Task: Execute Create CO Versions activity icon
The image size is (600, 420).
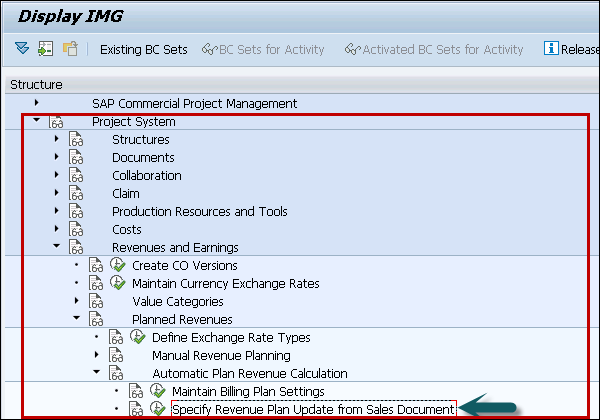Action: pos(117,265)
